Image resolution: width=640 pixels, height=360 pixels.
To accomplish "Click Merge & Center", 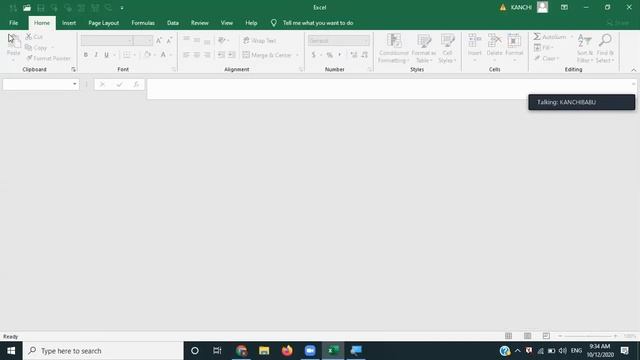I will (x=267, y=55).
